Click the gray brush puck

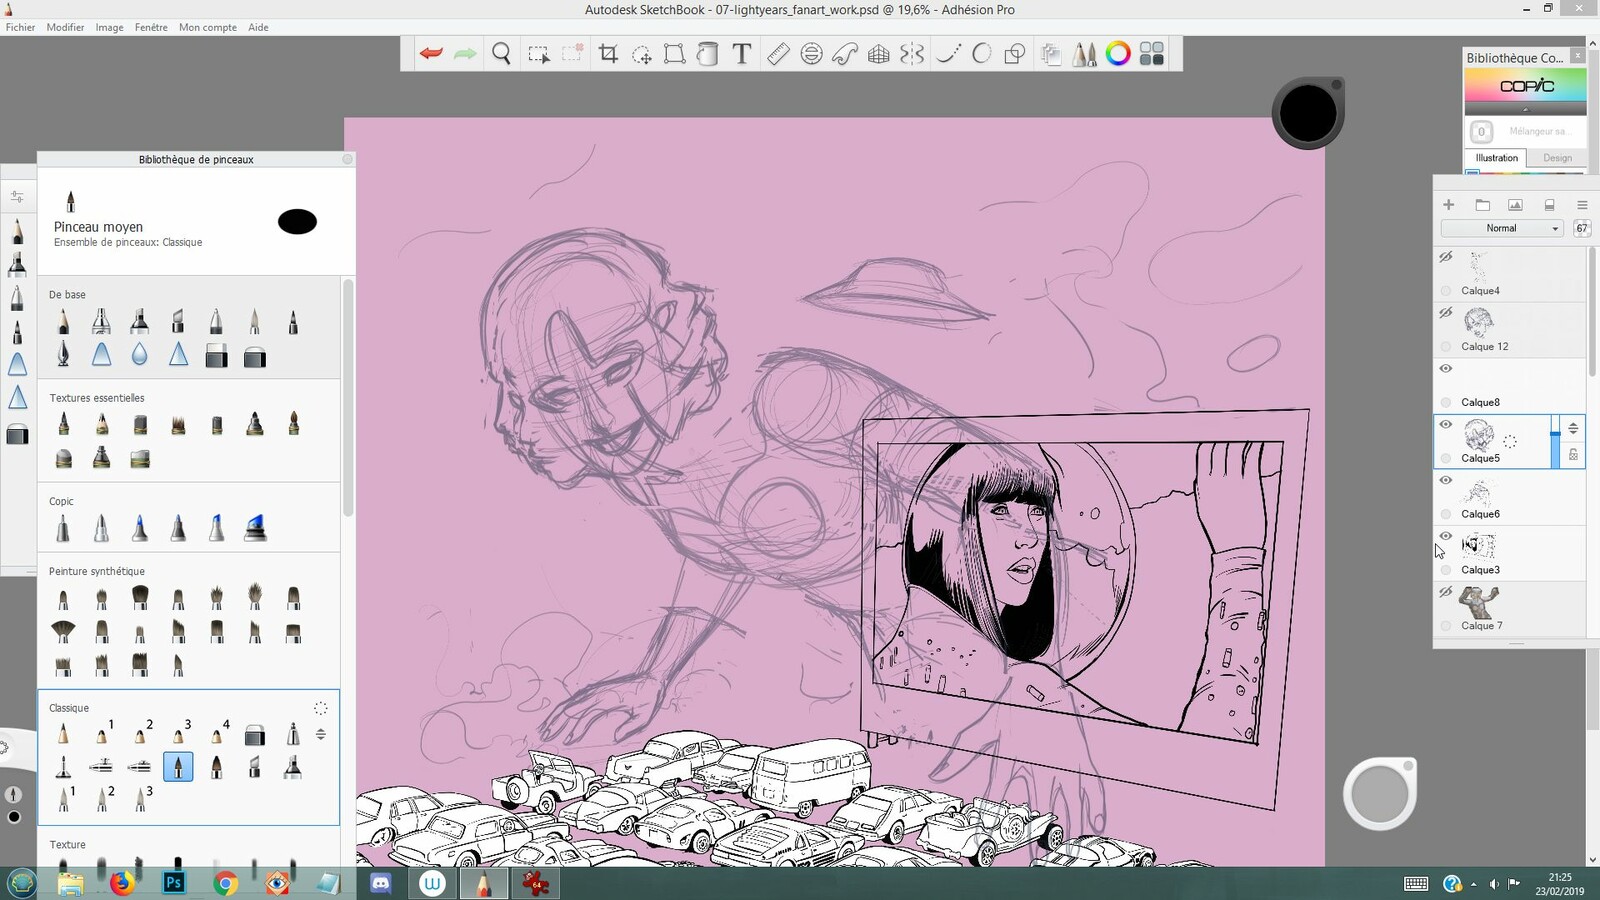coord(1380,794)
